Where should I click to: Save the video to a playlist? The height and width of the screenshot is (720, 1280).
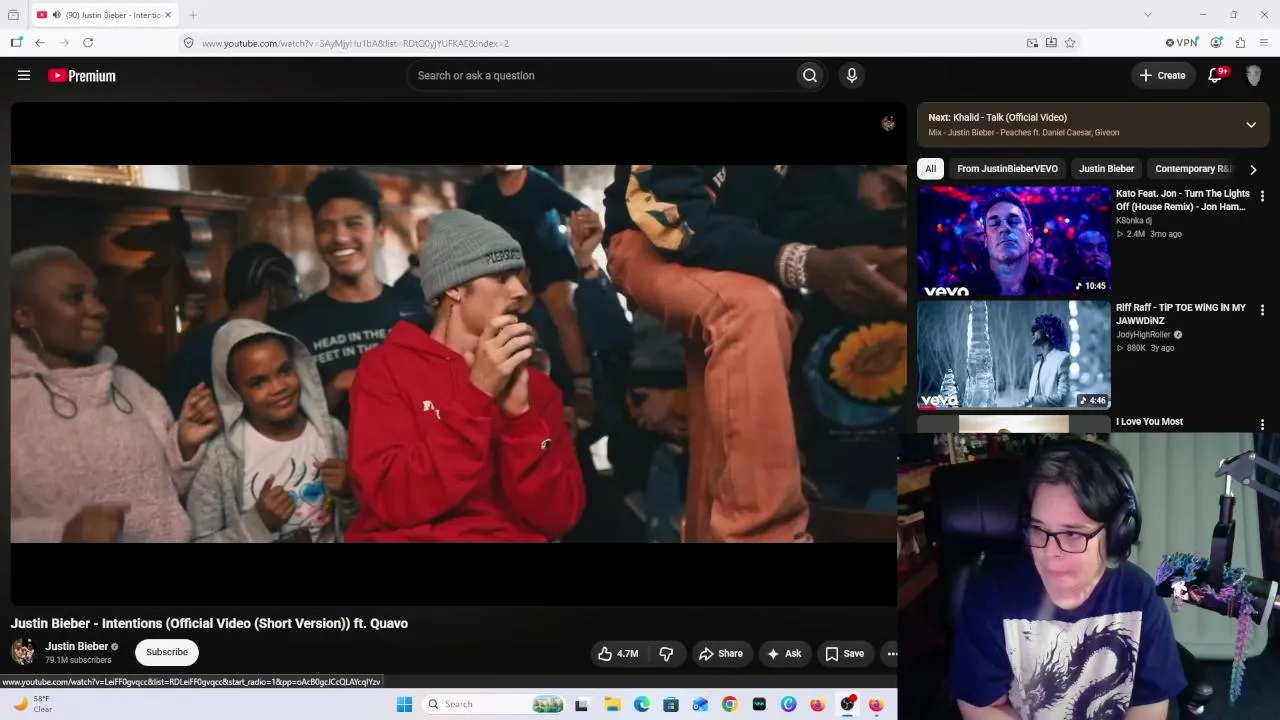845,654
